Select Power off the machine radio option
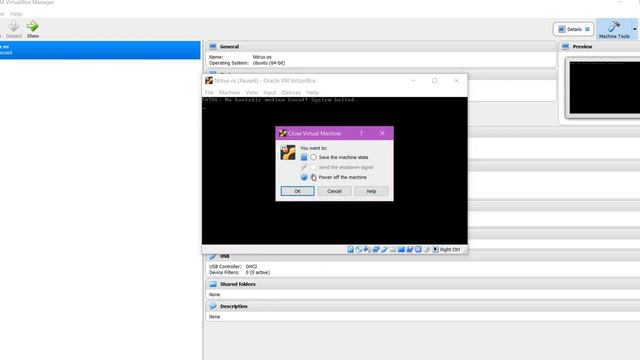This screenshot has width=640, height=360. (x=313, y=177)
